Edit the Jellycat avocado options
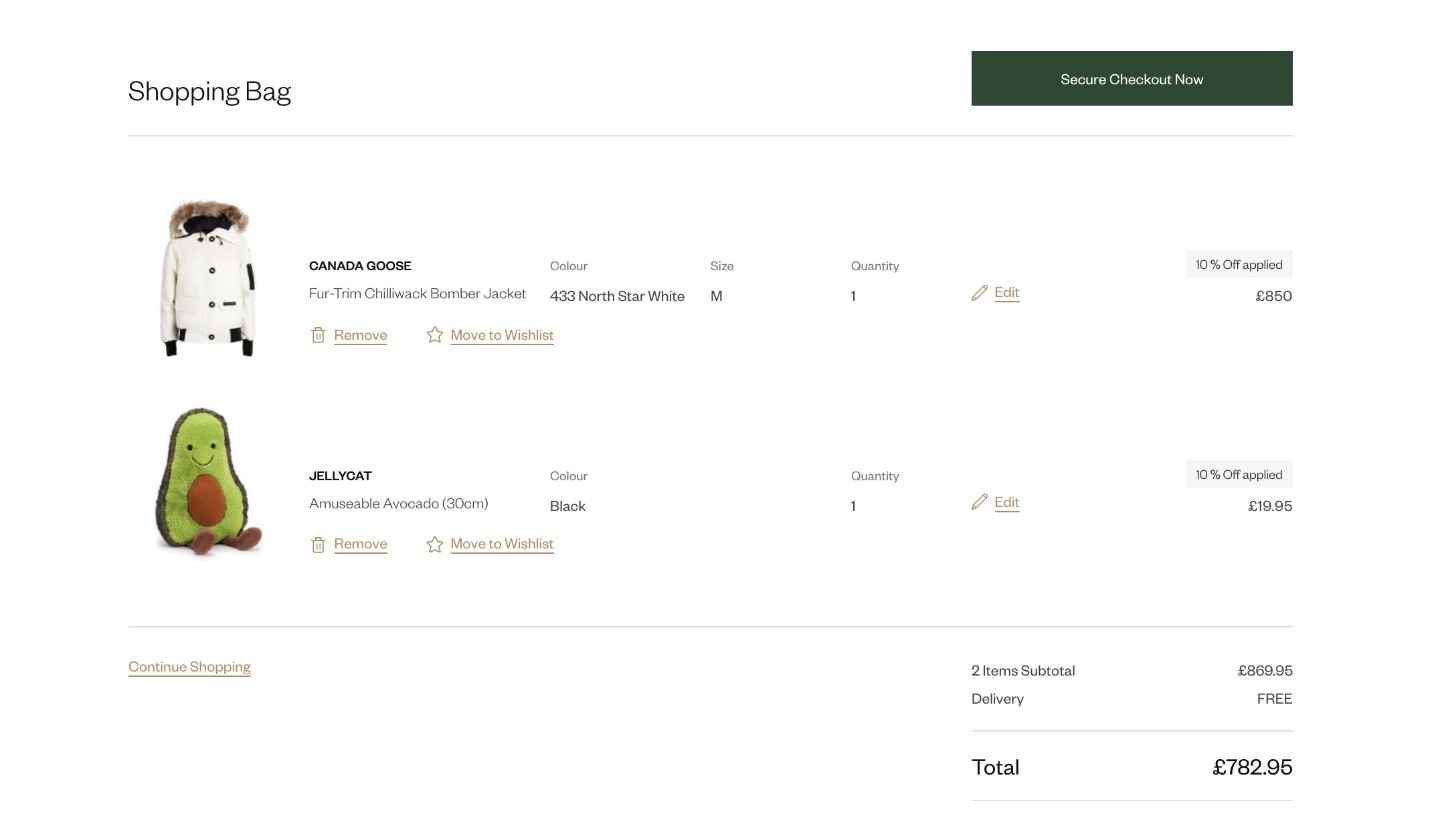 pos(1007,502)
